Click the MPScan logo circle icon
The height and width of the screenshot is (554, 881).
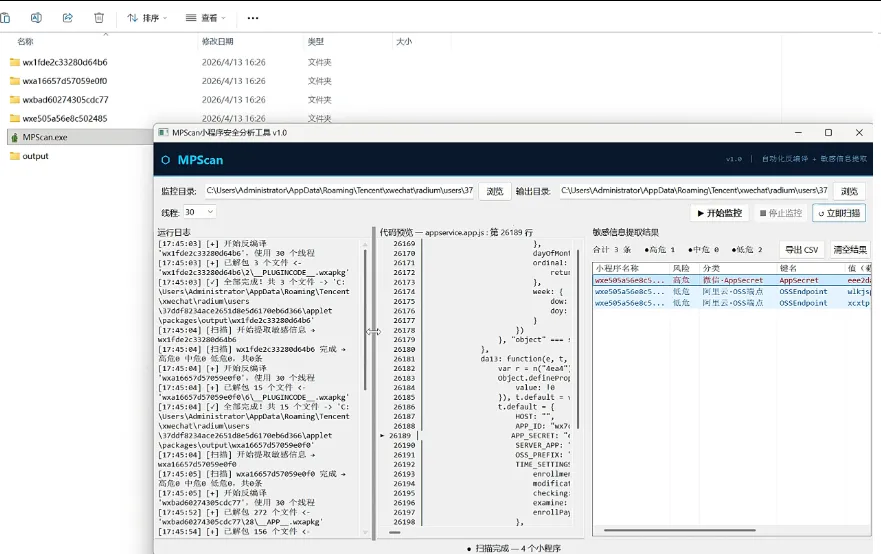point(166,160)
